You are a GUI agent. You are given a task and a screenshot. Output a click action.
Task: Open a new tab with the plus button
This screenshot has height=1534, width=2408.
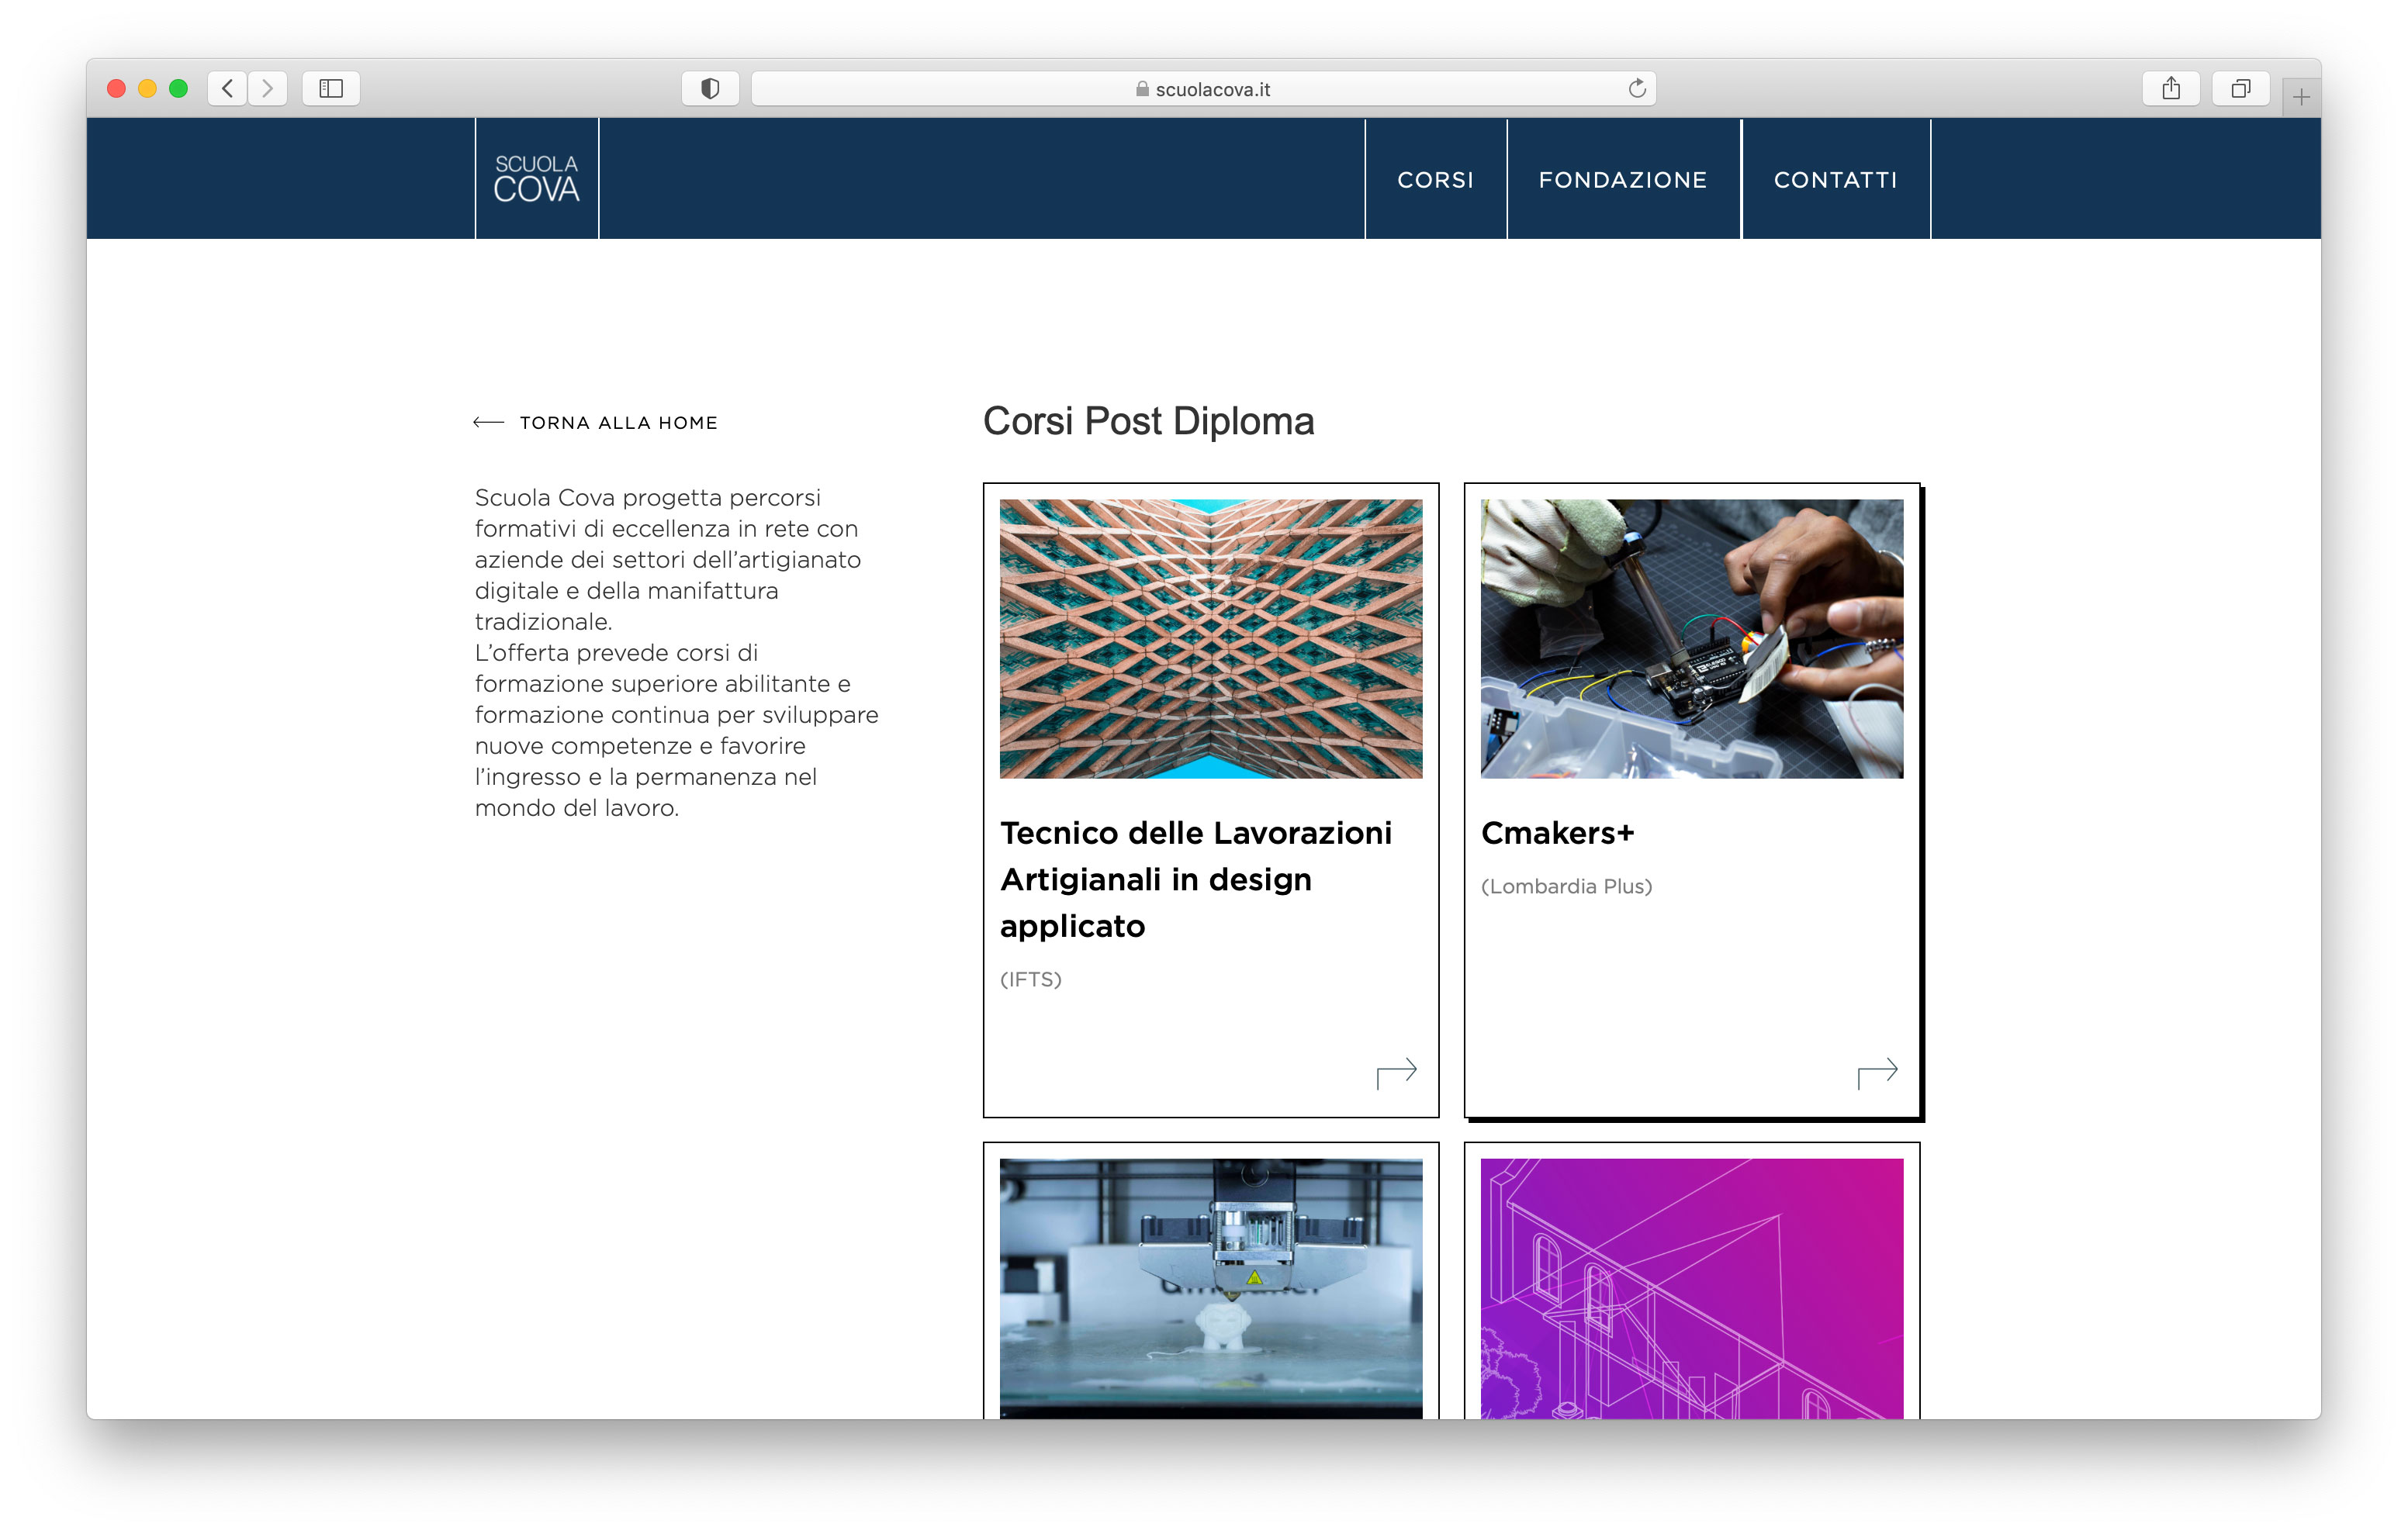[x=2301, y=97]
